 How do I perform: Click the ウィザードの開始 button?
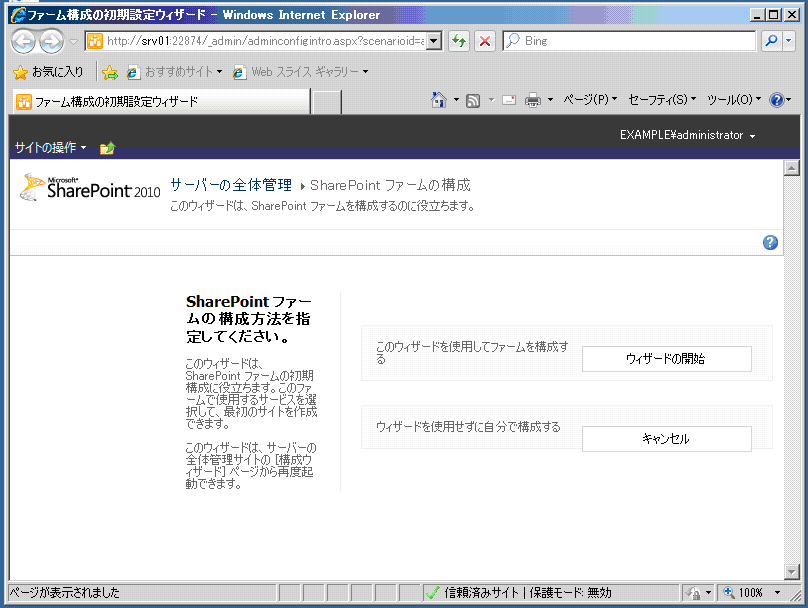(x=667, y=359)
